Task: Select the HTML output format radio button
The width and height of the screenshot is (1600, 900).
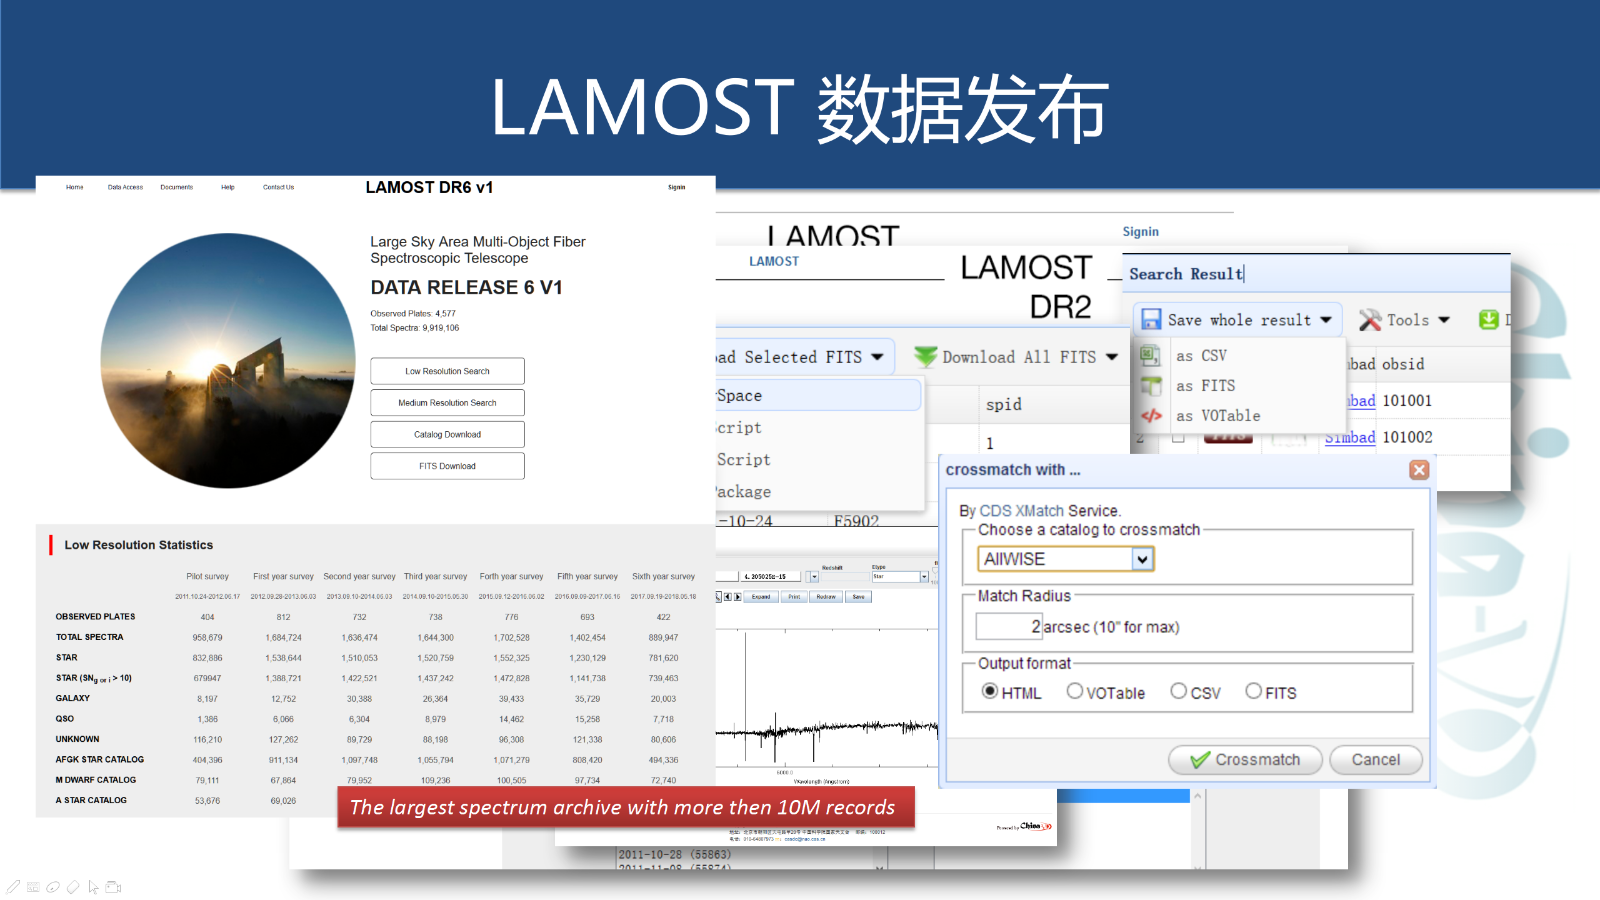Action: 990,691
